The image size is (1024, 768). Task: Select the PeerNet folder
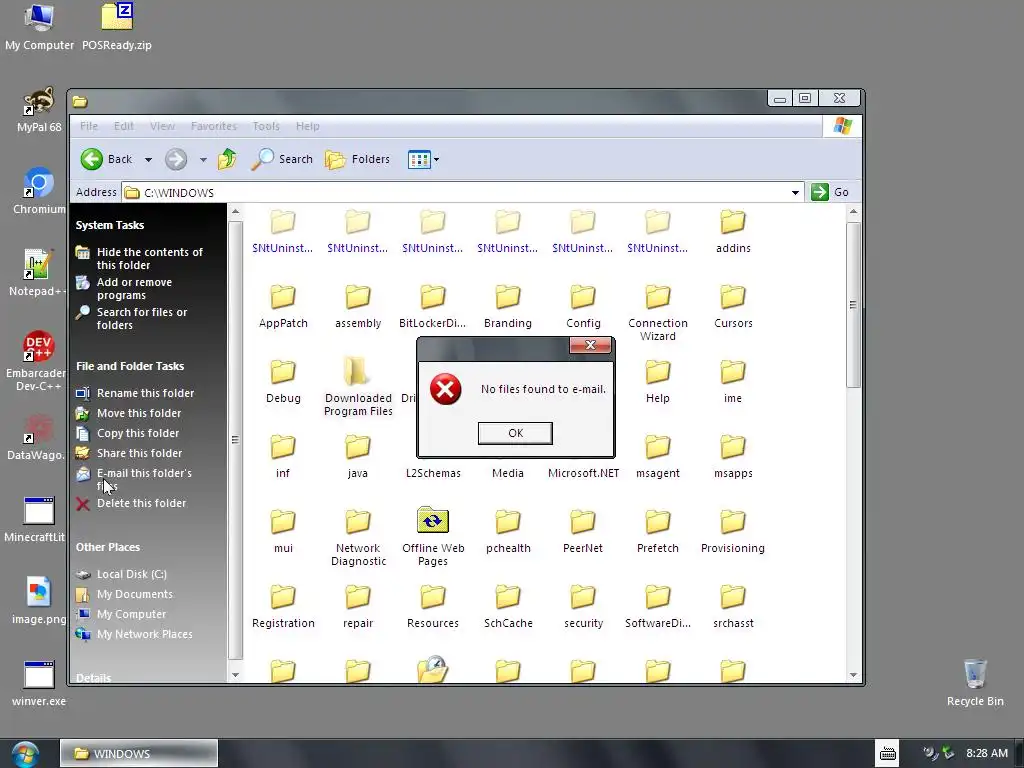click(x=583, y=532)
